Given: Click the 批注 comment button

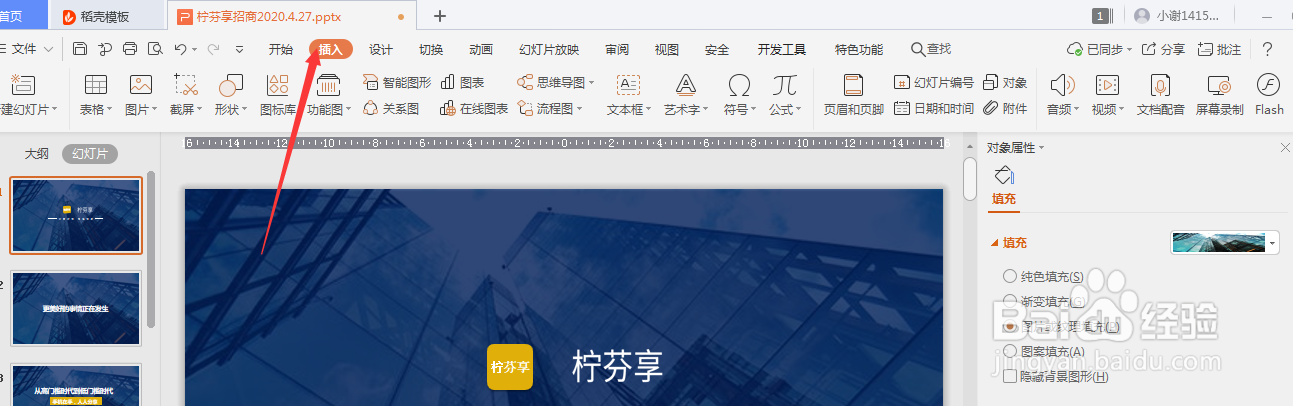Looking at the screenshot, I should coord(1219,49).
